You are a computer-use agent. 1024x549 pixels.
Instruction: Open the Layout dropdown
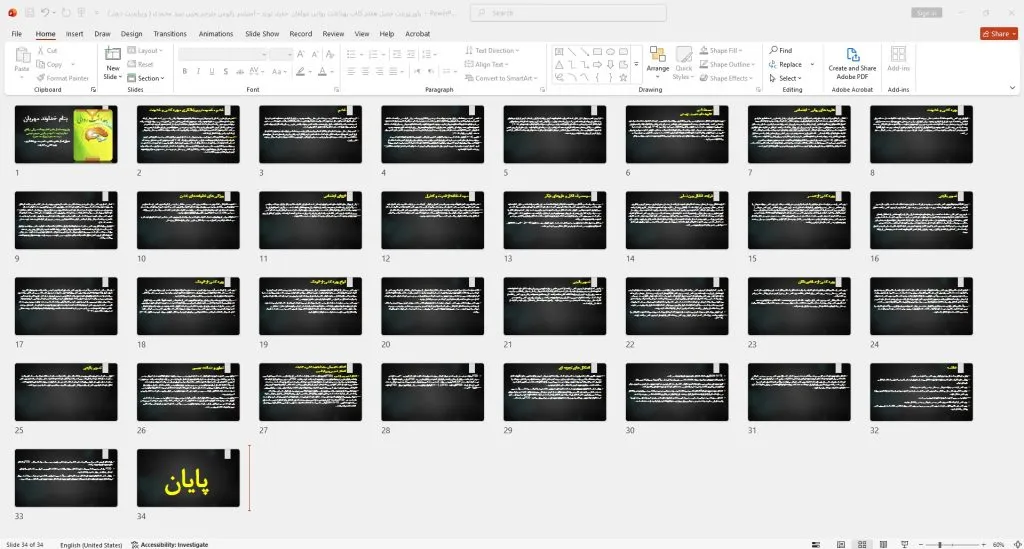[145, 50]
